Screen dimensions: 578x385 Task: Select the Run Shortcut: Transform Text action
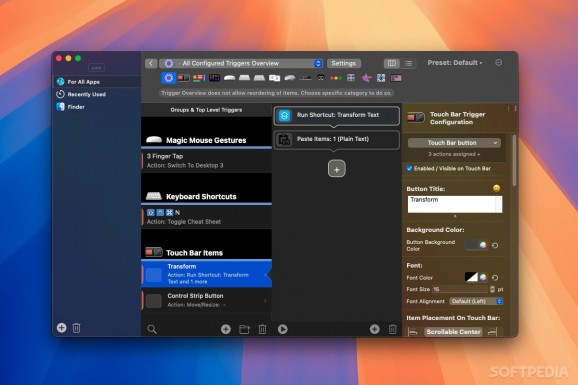click(x=337, y=115)
